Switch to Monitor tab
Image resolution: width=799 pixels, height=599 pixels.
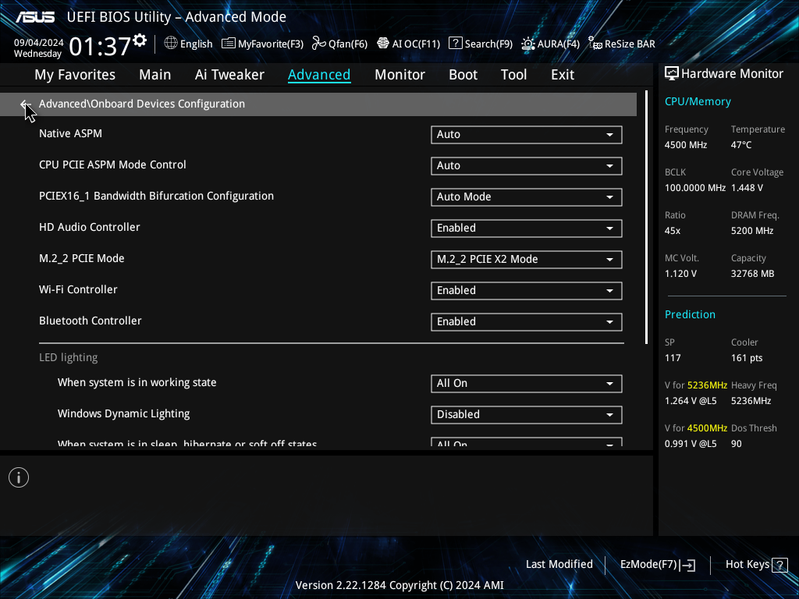pos(400,75)
